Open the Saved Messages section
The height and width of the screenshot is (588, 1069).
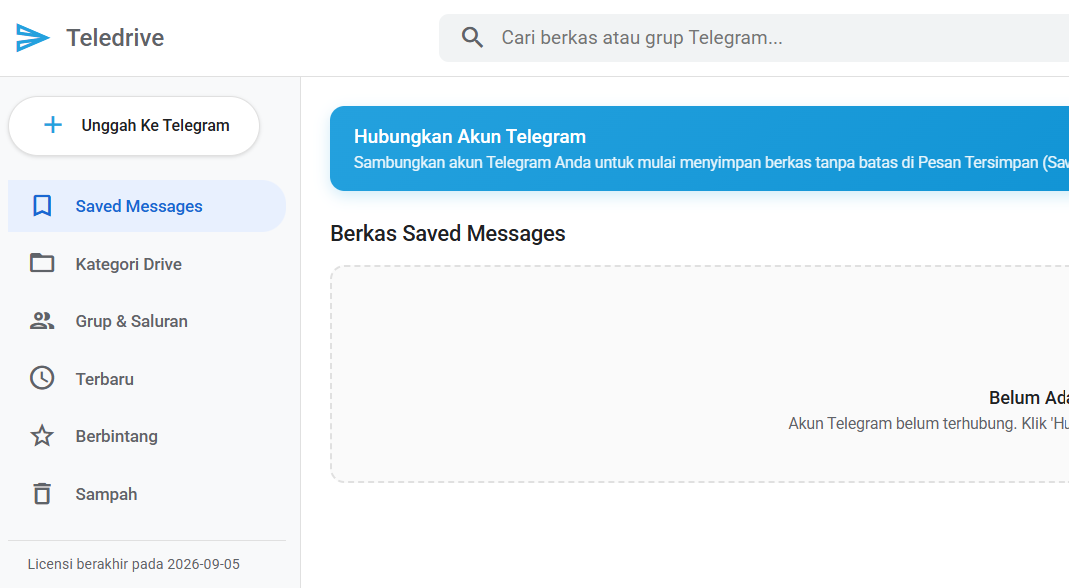tap(147, 206)
